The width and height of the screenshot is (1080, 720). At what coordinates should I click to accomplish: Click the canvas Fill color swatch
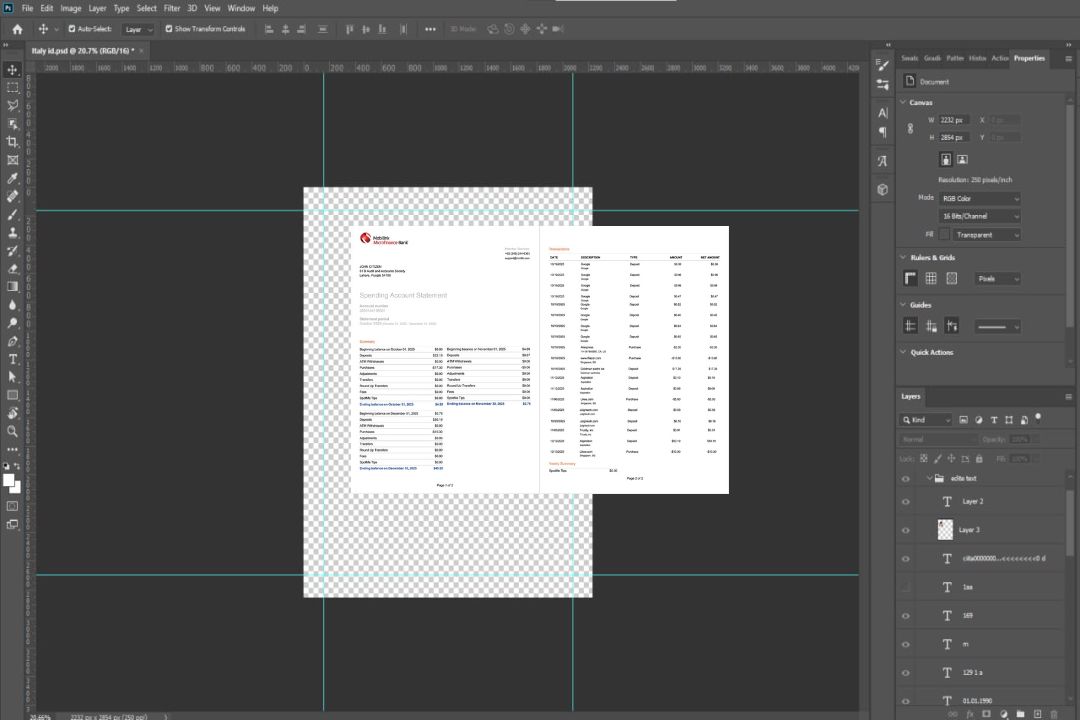point(944,235)
